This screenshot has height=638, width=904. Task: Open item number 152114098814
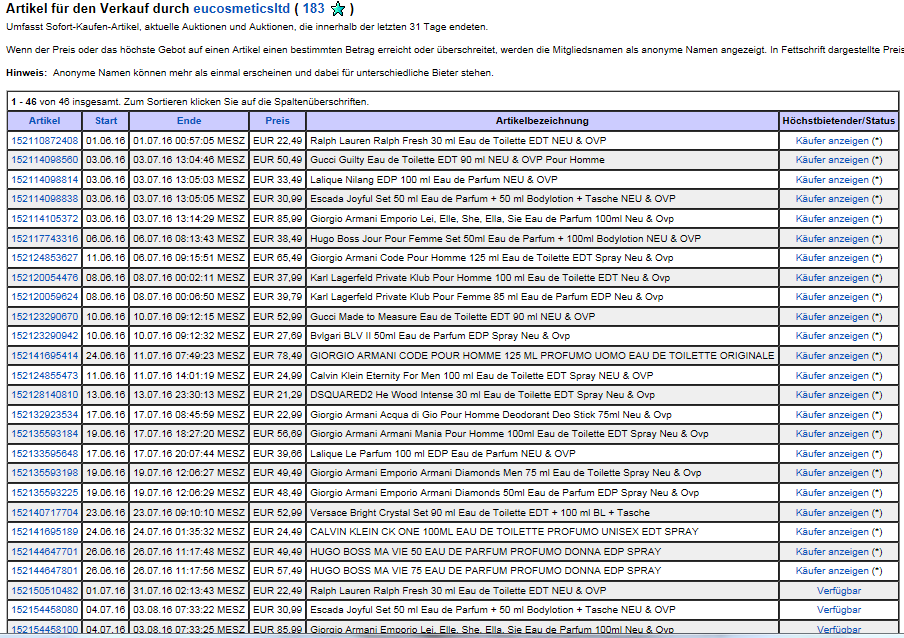tap(45, 180)
